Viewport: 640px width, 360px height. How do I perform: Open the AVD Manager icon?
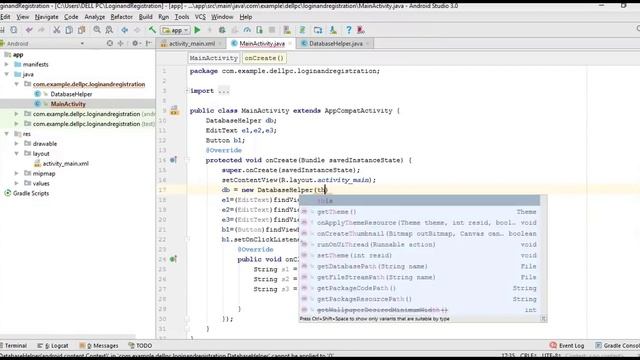click(287, 30)
